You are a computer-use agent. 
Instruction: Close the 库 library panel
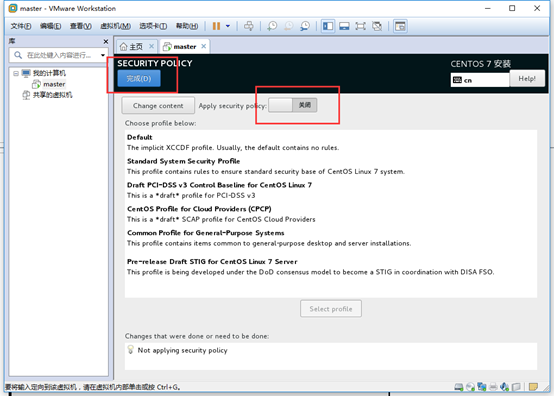point(106,41)
